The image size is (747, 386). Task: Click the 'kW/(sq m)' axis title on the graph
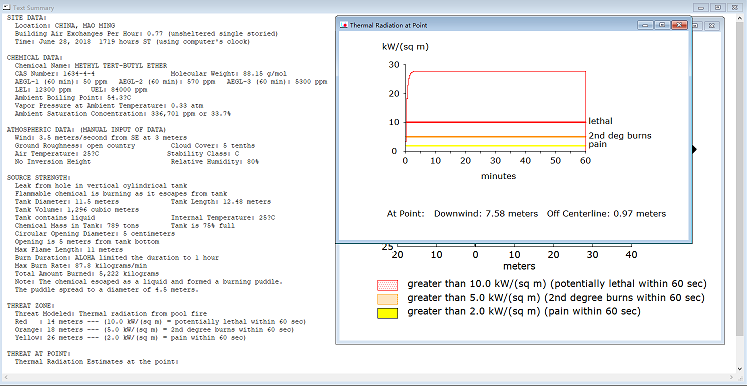(405, 47)
